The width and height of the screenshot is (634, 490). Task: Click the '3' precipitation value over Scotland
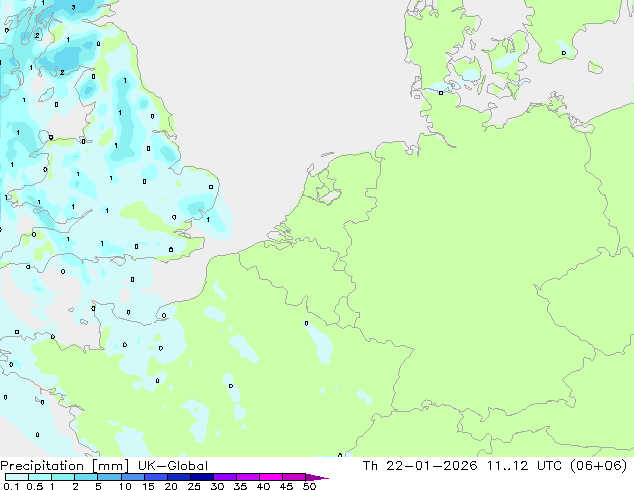pos(73,7)
